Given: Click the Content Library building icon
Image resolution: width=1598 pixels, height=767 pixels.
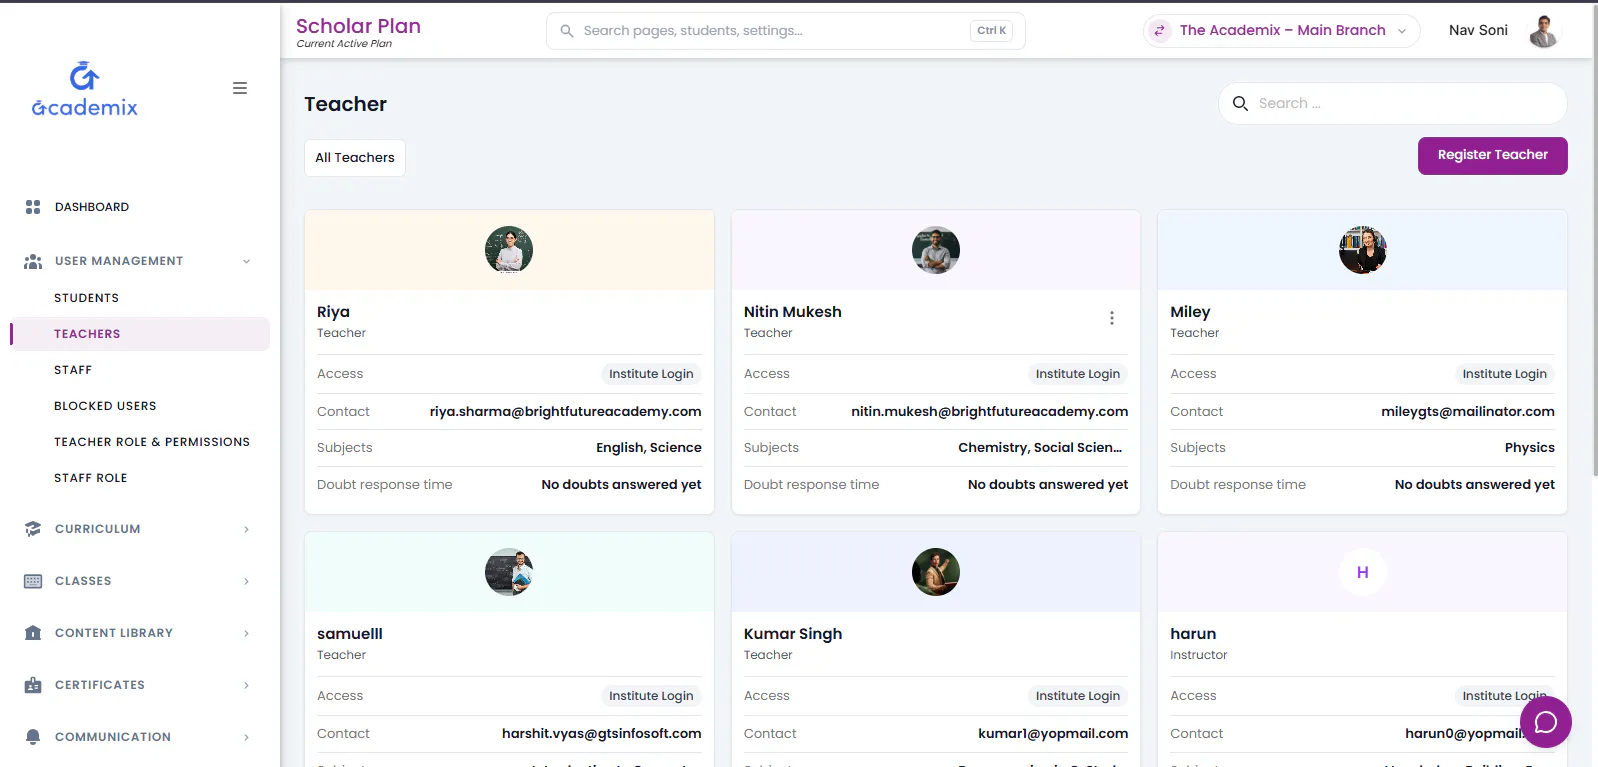Looking at the screenshot, I should click(x=33, y=633).
